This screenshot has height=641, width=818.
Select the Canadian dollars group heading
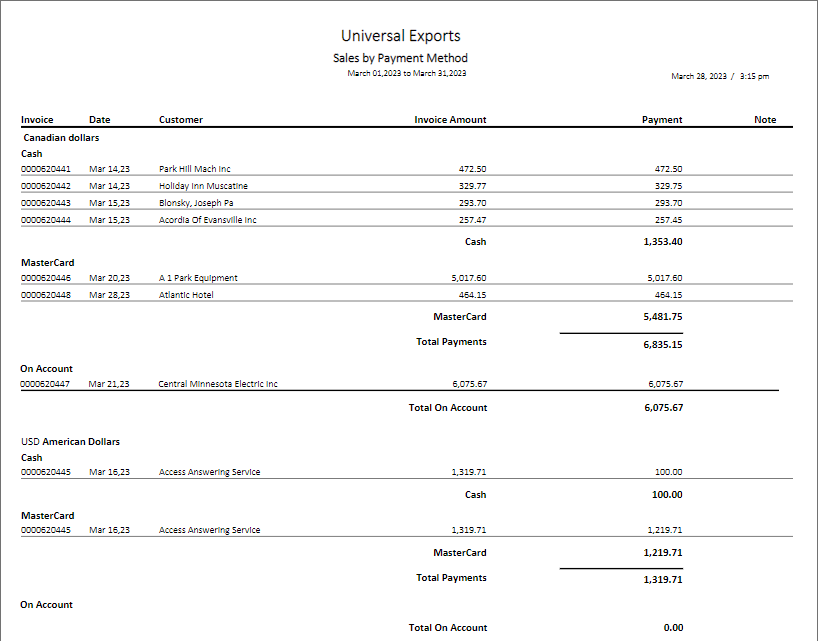point(61,138)
